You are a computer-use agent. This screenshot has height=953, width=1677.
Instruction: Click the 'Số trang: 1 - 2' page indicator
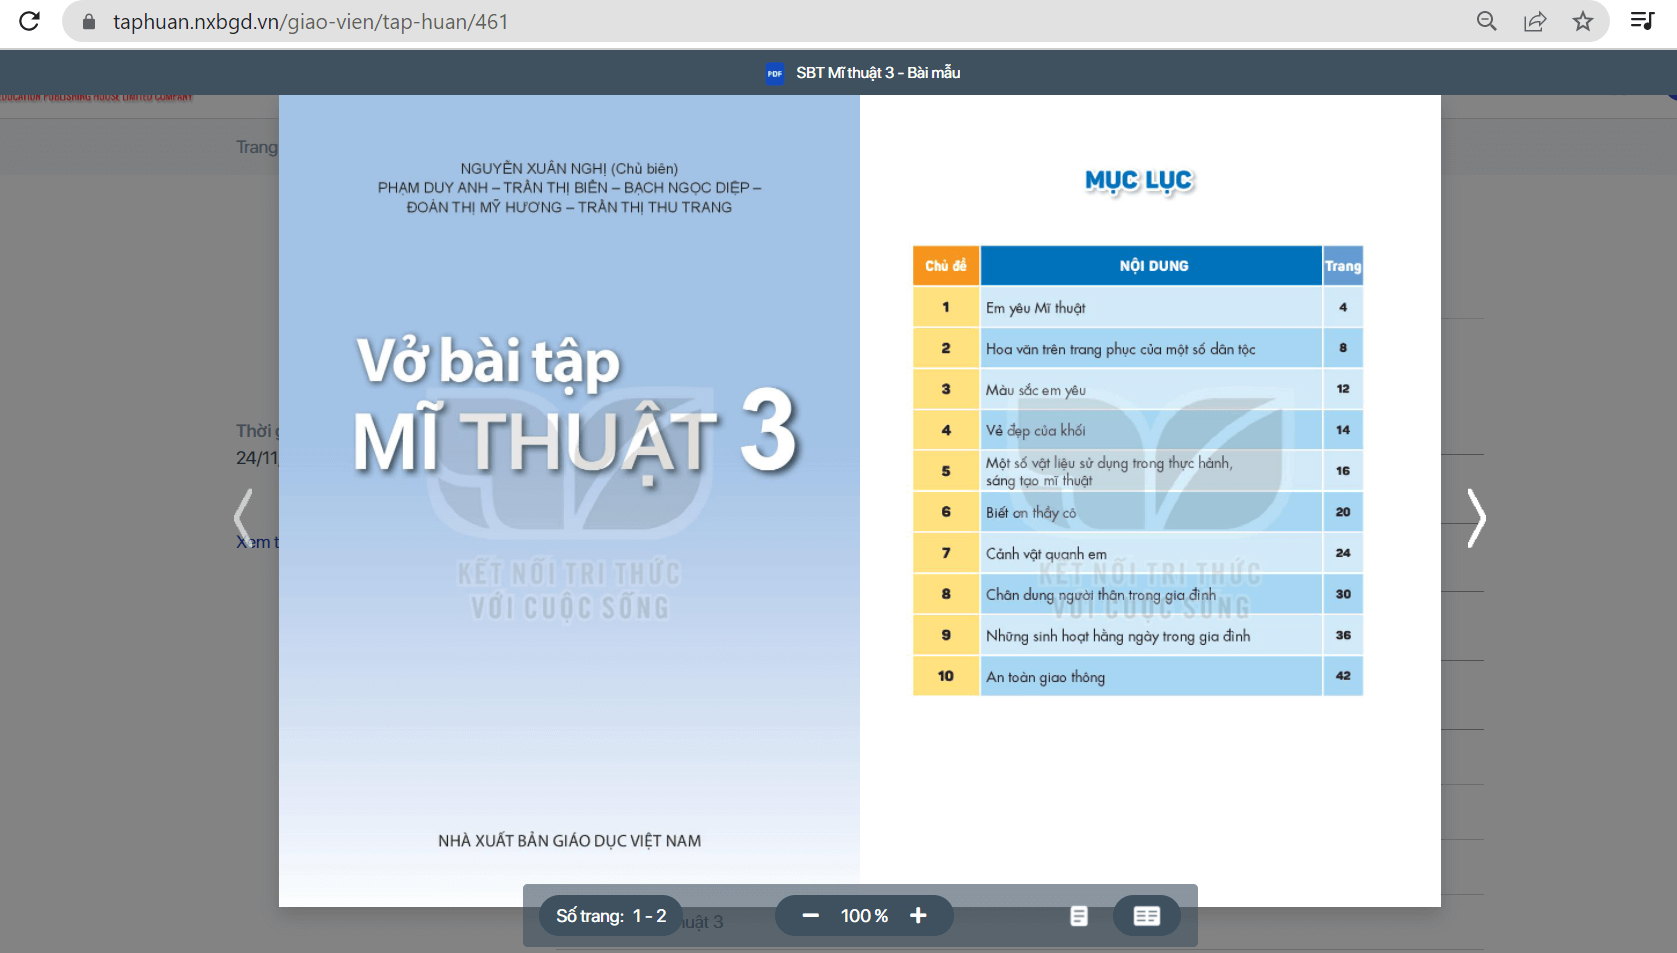611,916
